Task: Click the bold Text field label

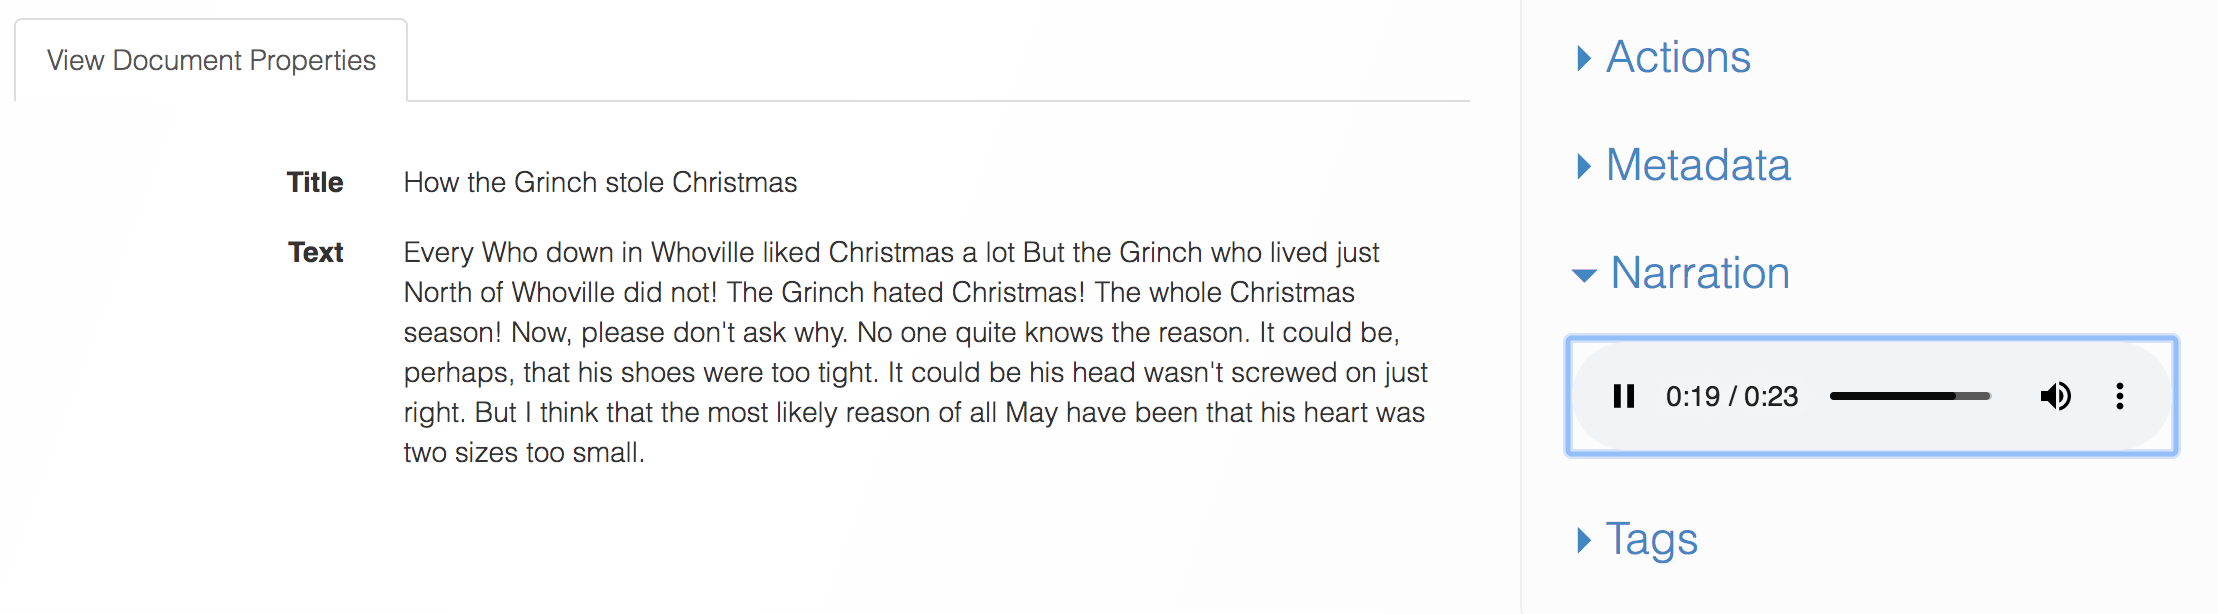Action: pos(316,253)
